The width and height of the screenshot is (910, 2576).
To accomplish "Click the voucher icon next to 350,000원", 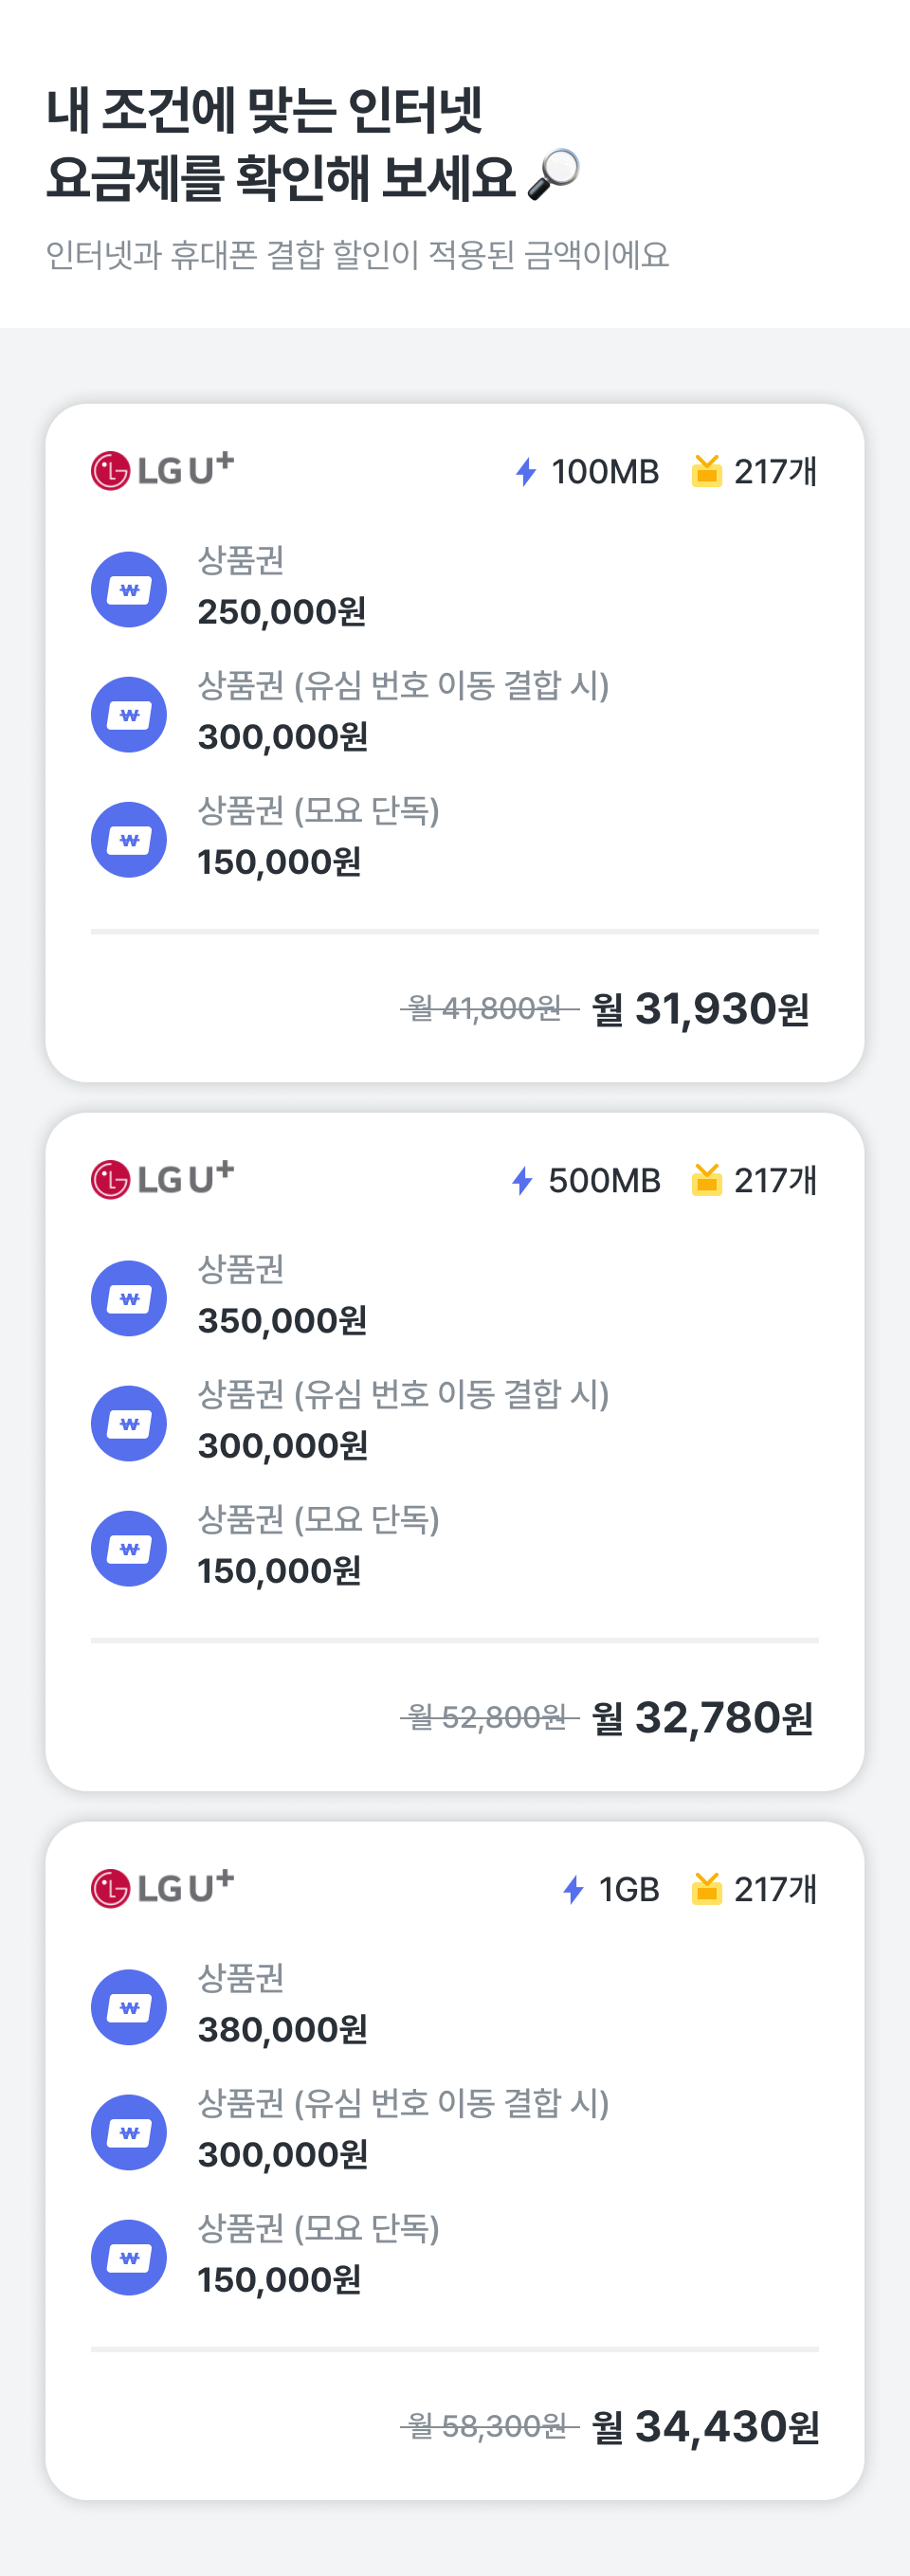I will (129, 1298).
